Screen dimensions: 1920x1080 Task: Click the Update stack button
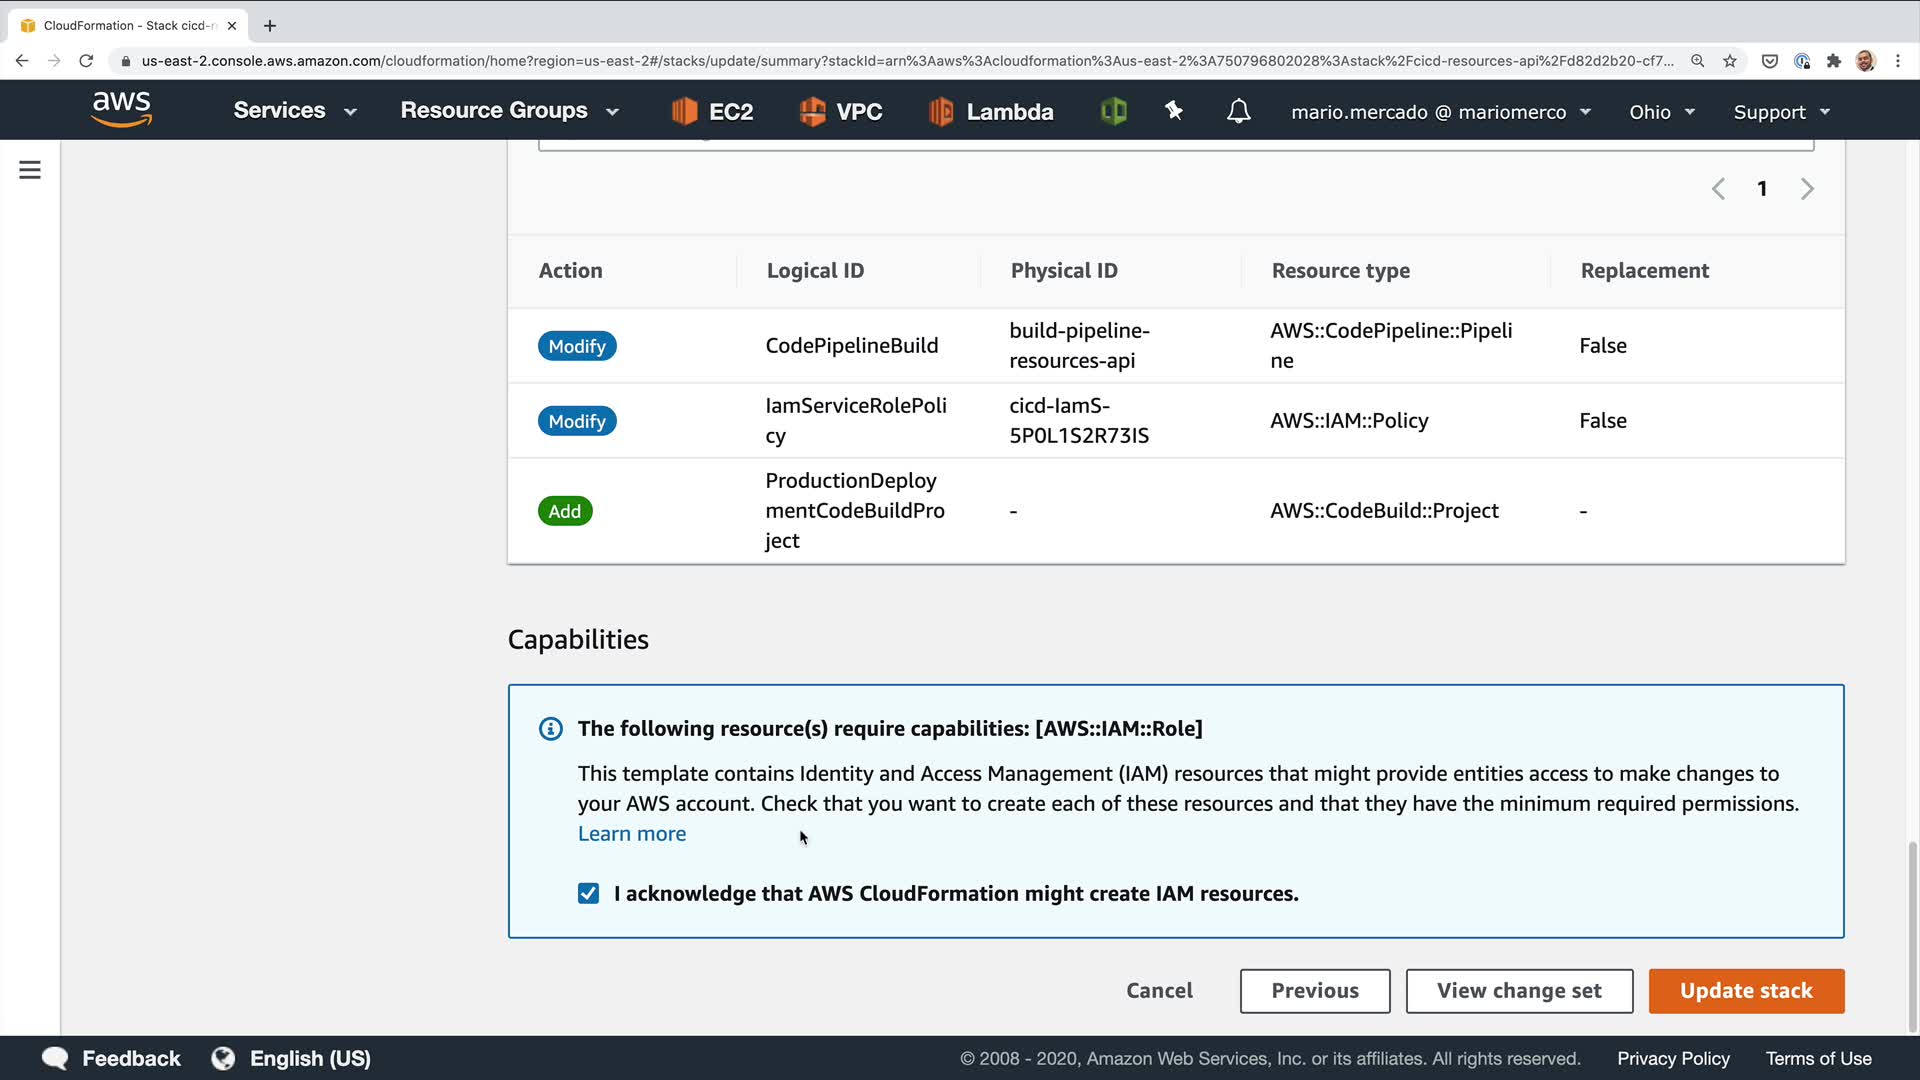point(1746,991)
